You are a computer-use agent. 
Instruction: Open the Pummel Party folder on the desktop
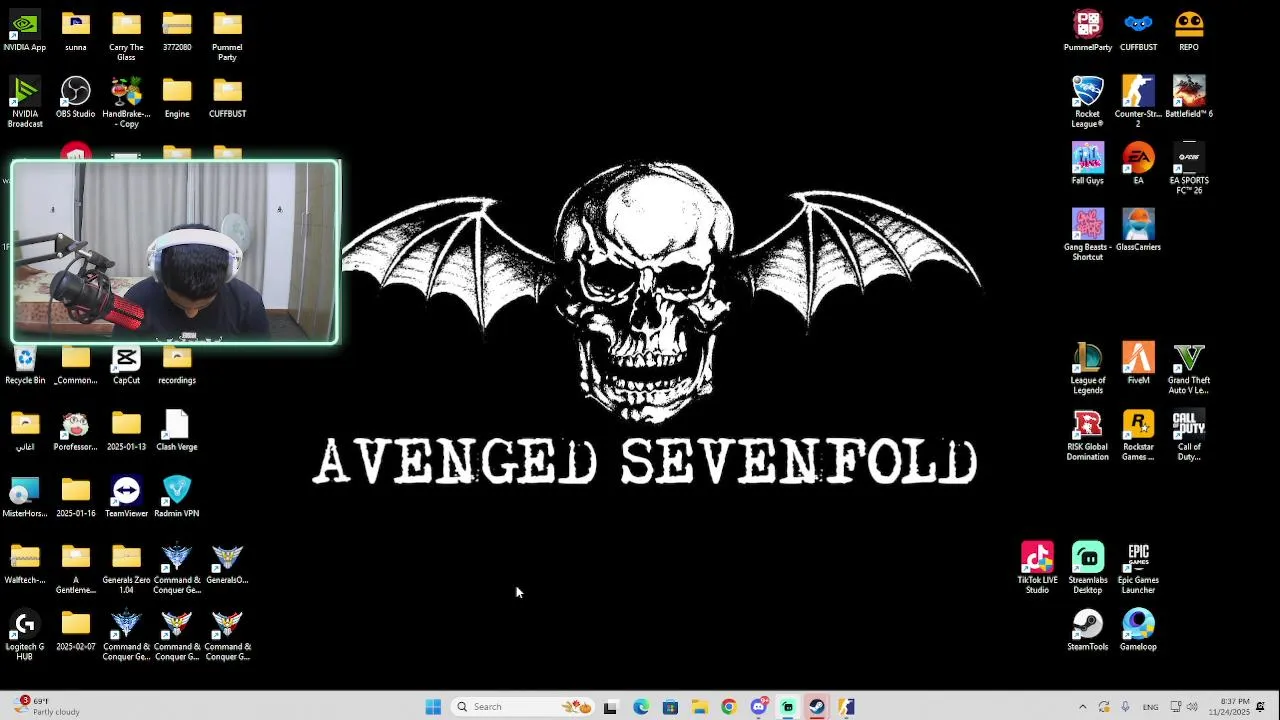227,36
